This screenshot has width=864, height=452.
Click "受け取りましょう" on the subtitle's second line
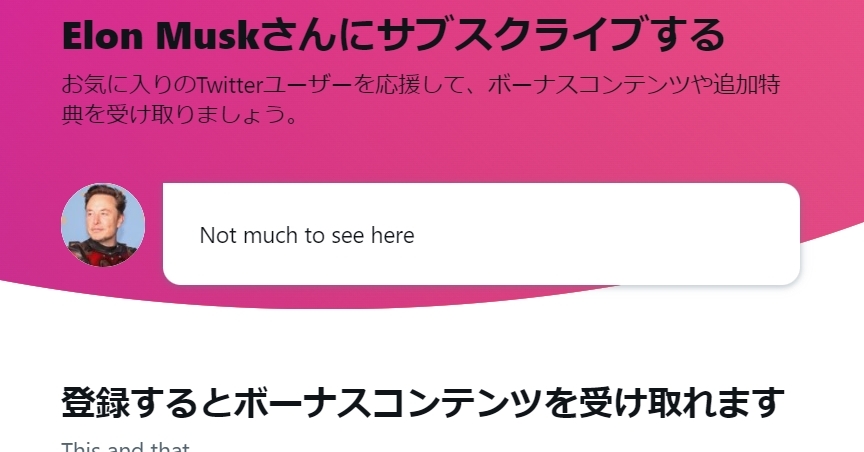[201, 115]
